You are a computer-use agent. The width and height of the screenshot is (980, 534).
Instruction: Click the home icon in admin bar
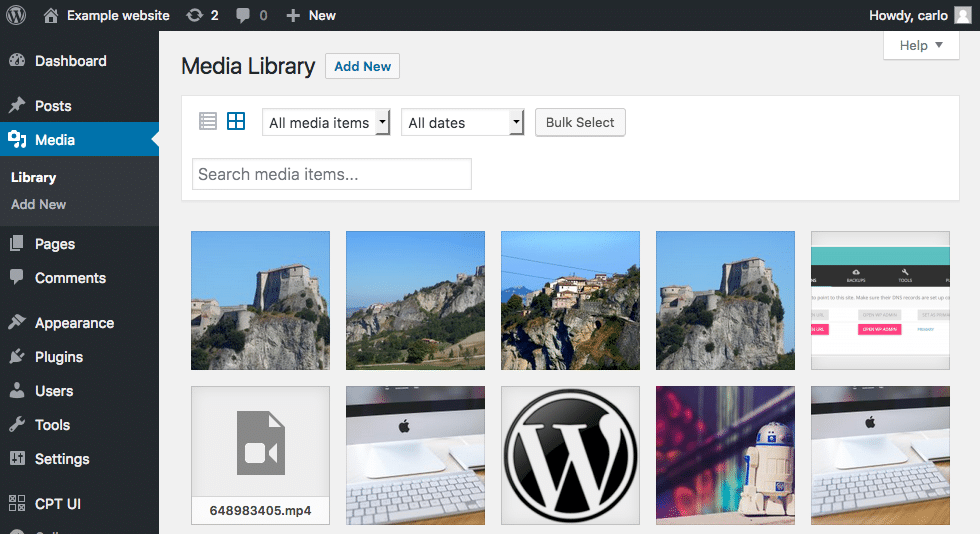(51, 15)
